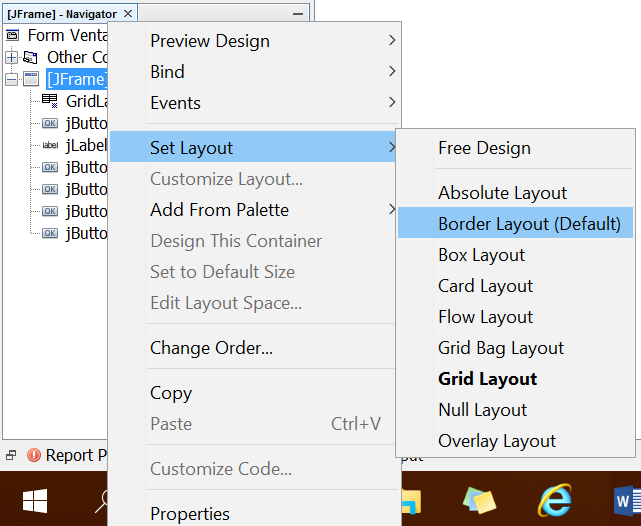The image size is (641, 526).
Task: Expand the Other Components tree node
Action: [x=11, y=57]
